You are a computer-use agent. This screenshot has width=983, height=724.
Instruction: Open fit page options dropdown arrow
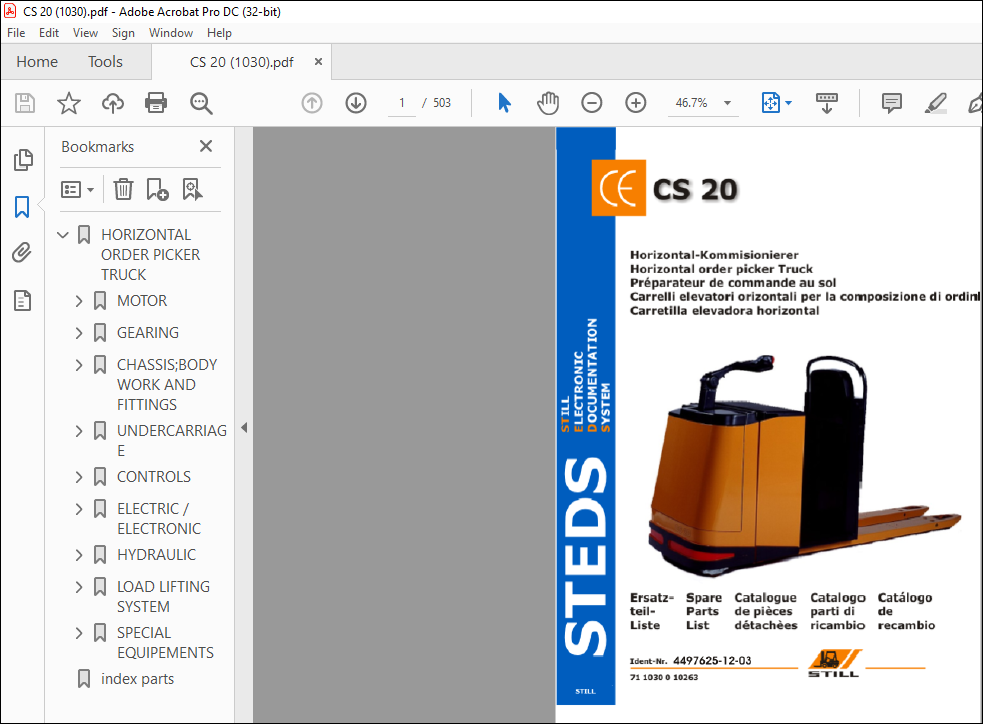789,103
